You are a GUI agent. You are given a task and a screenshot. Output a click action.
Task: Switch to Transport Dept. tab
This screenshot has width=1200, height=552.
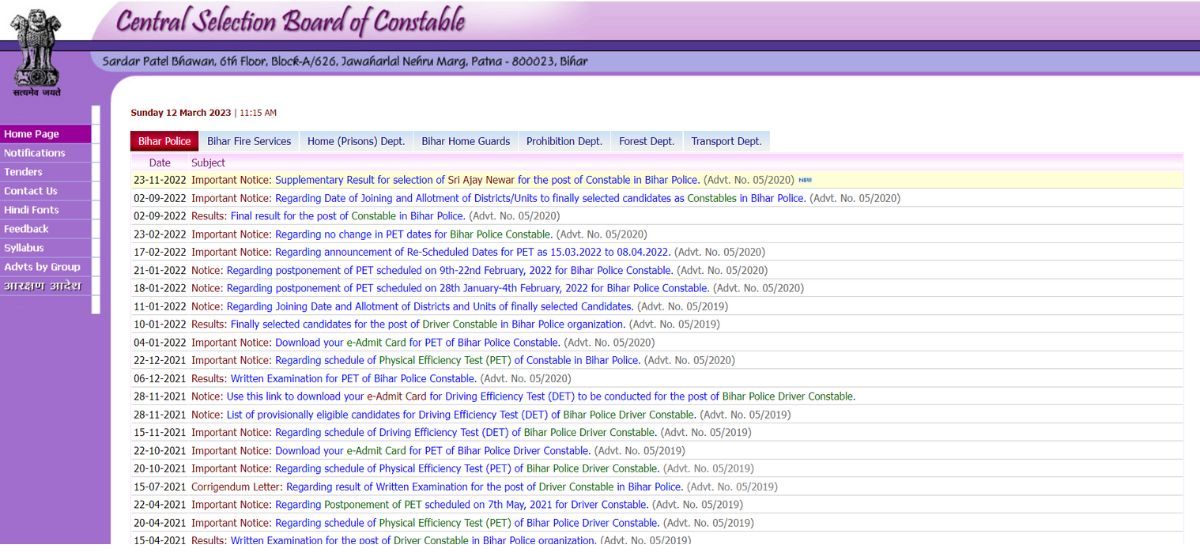(726, 141)
